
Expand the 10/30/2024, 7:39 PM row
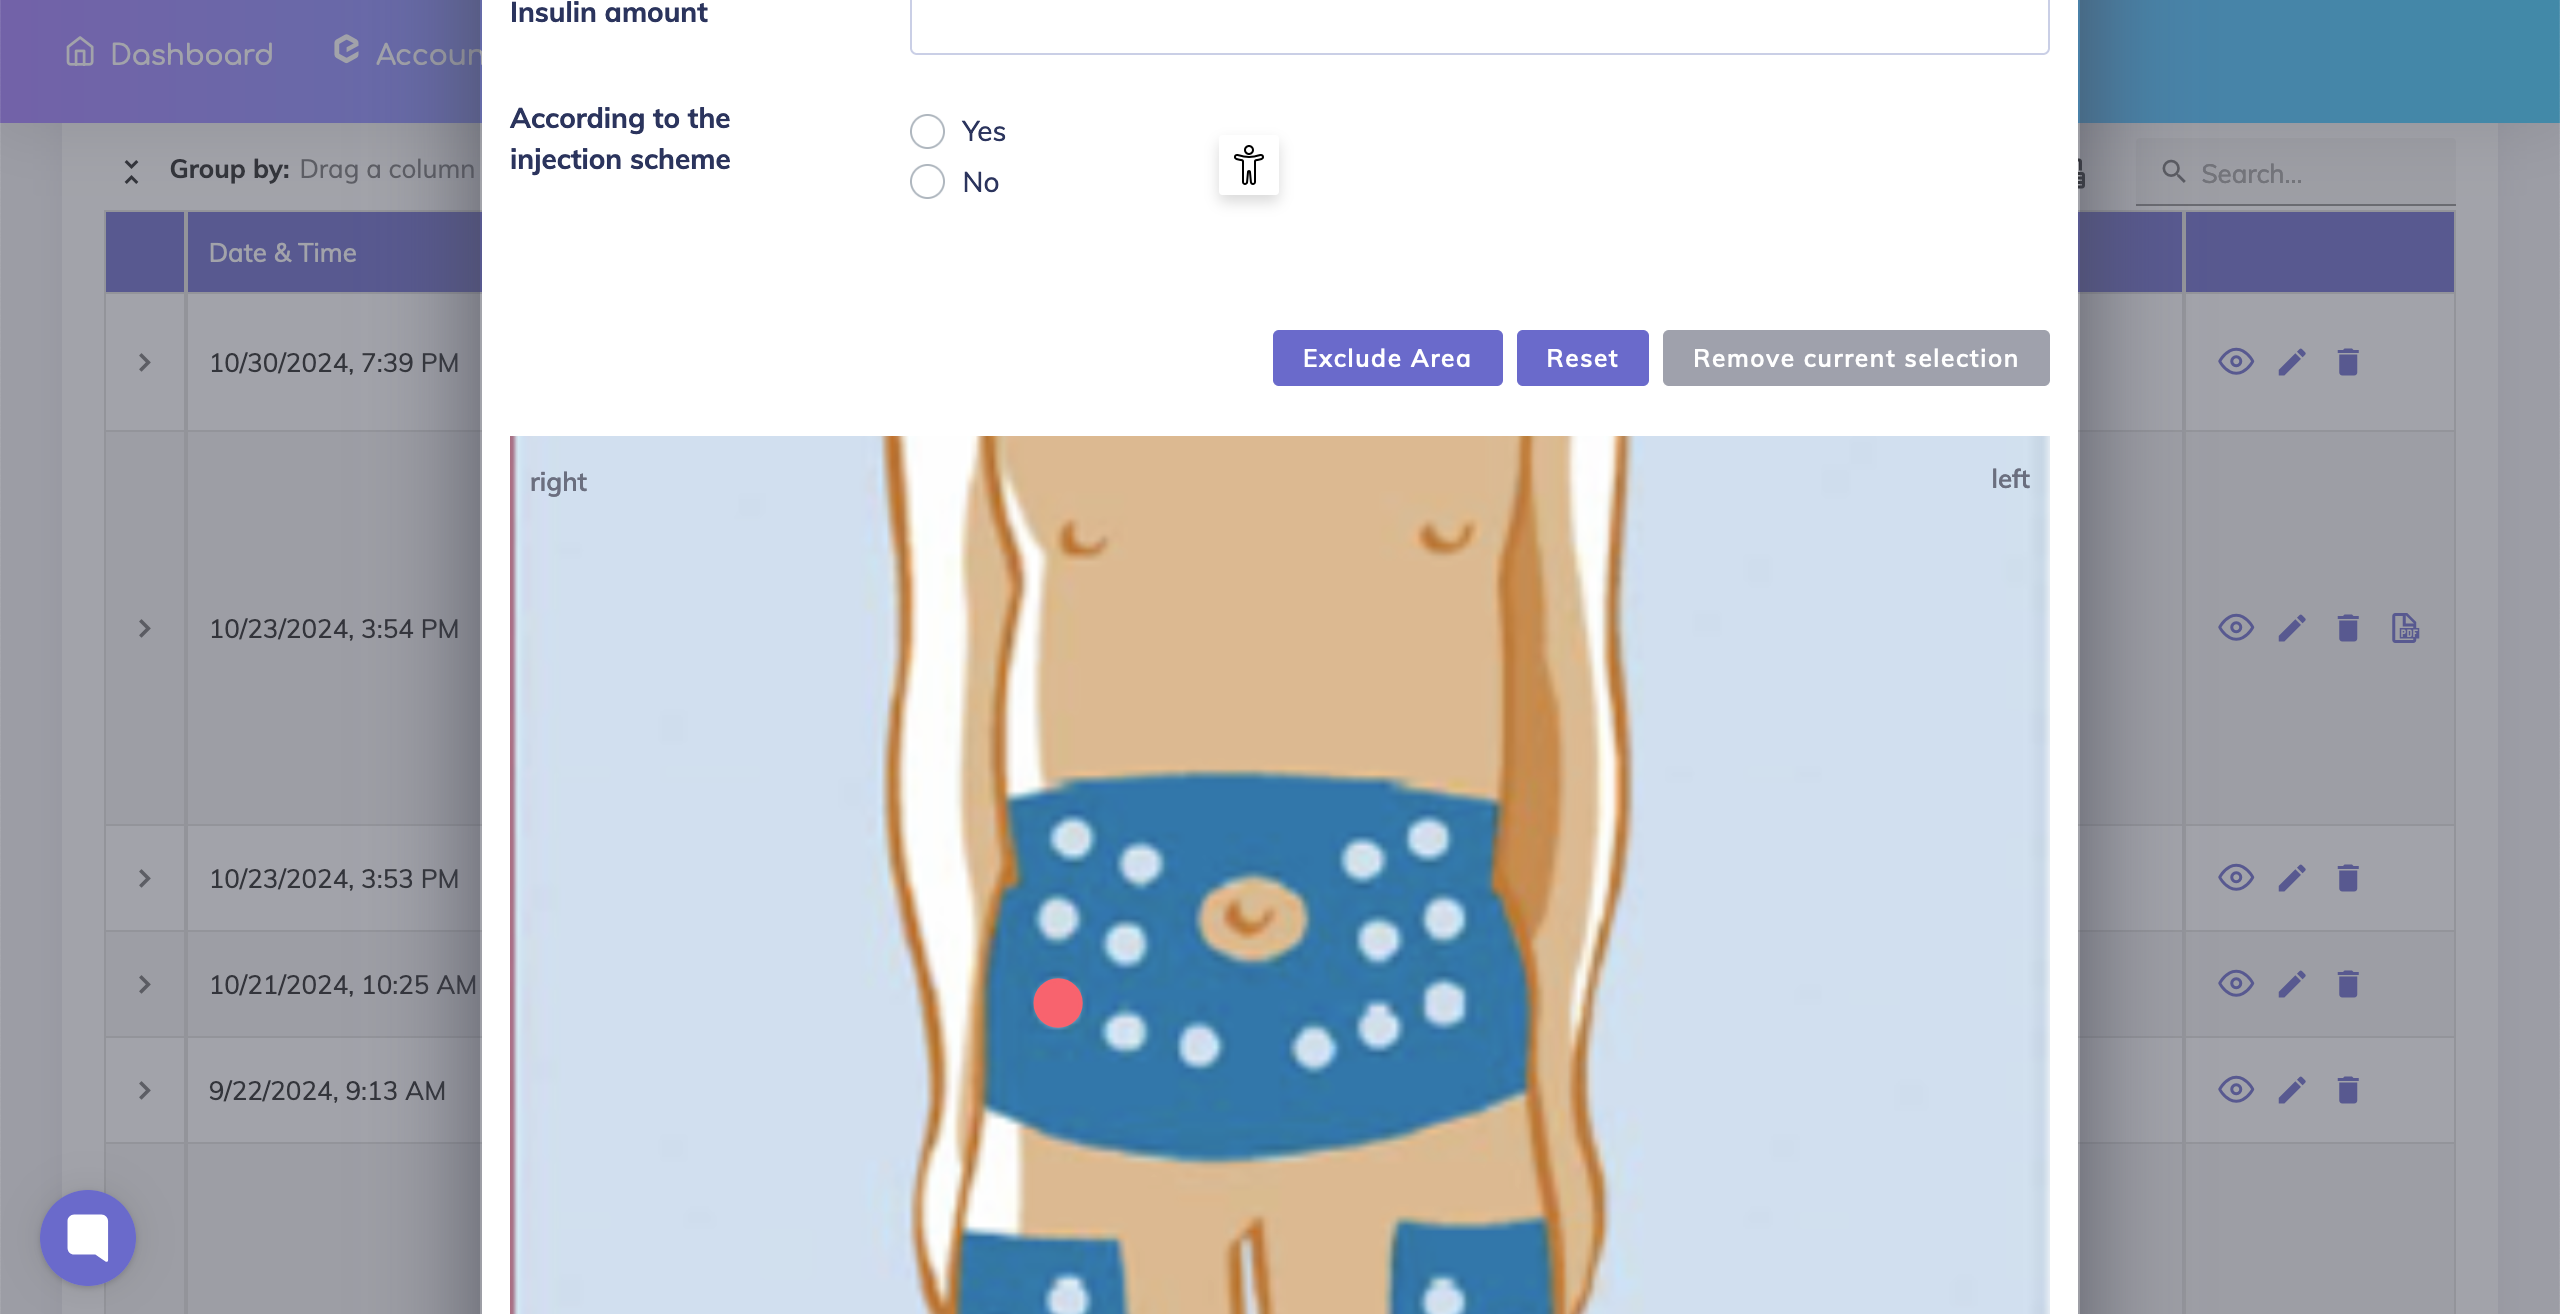(x=145, y=362)
